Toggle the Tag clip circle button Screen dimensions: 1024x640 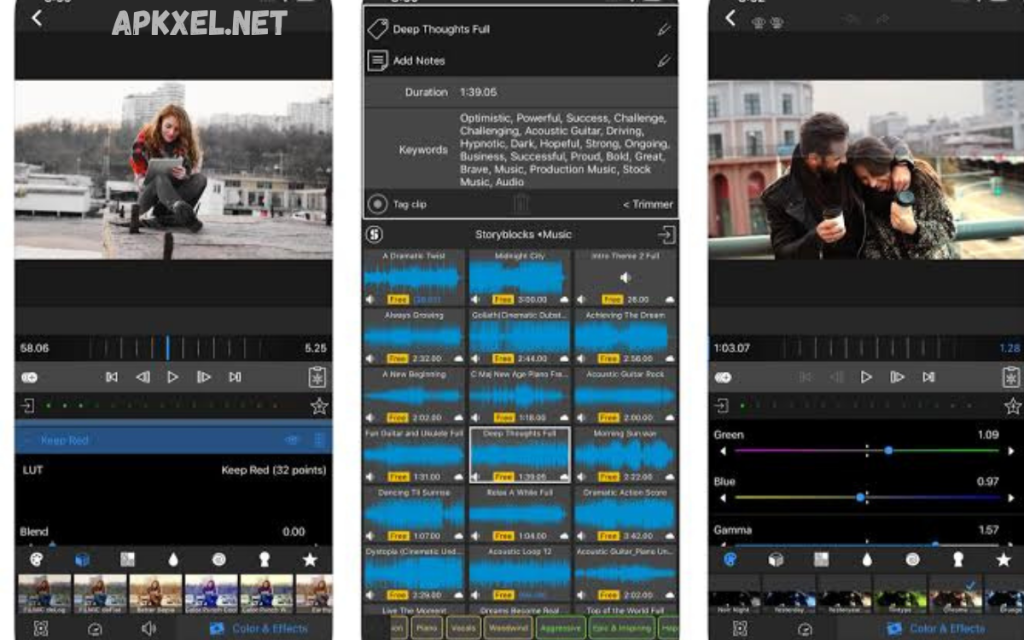pyautogui.click(x=377, y=204)
